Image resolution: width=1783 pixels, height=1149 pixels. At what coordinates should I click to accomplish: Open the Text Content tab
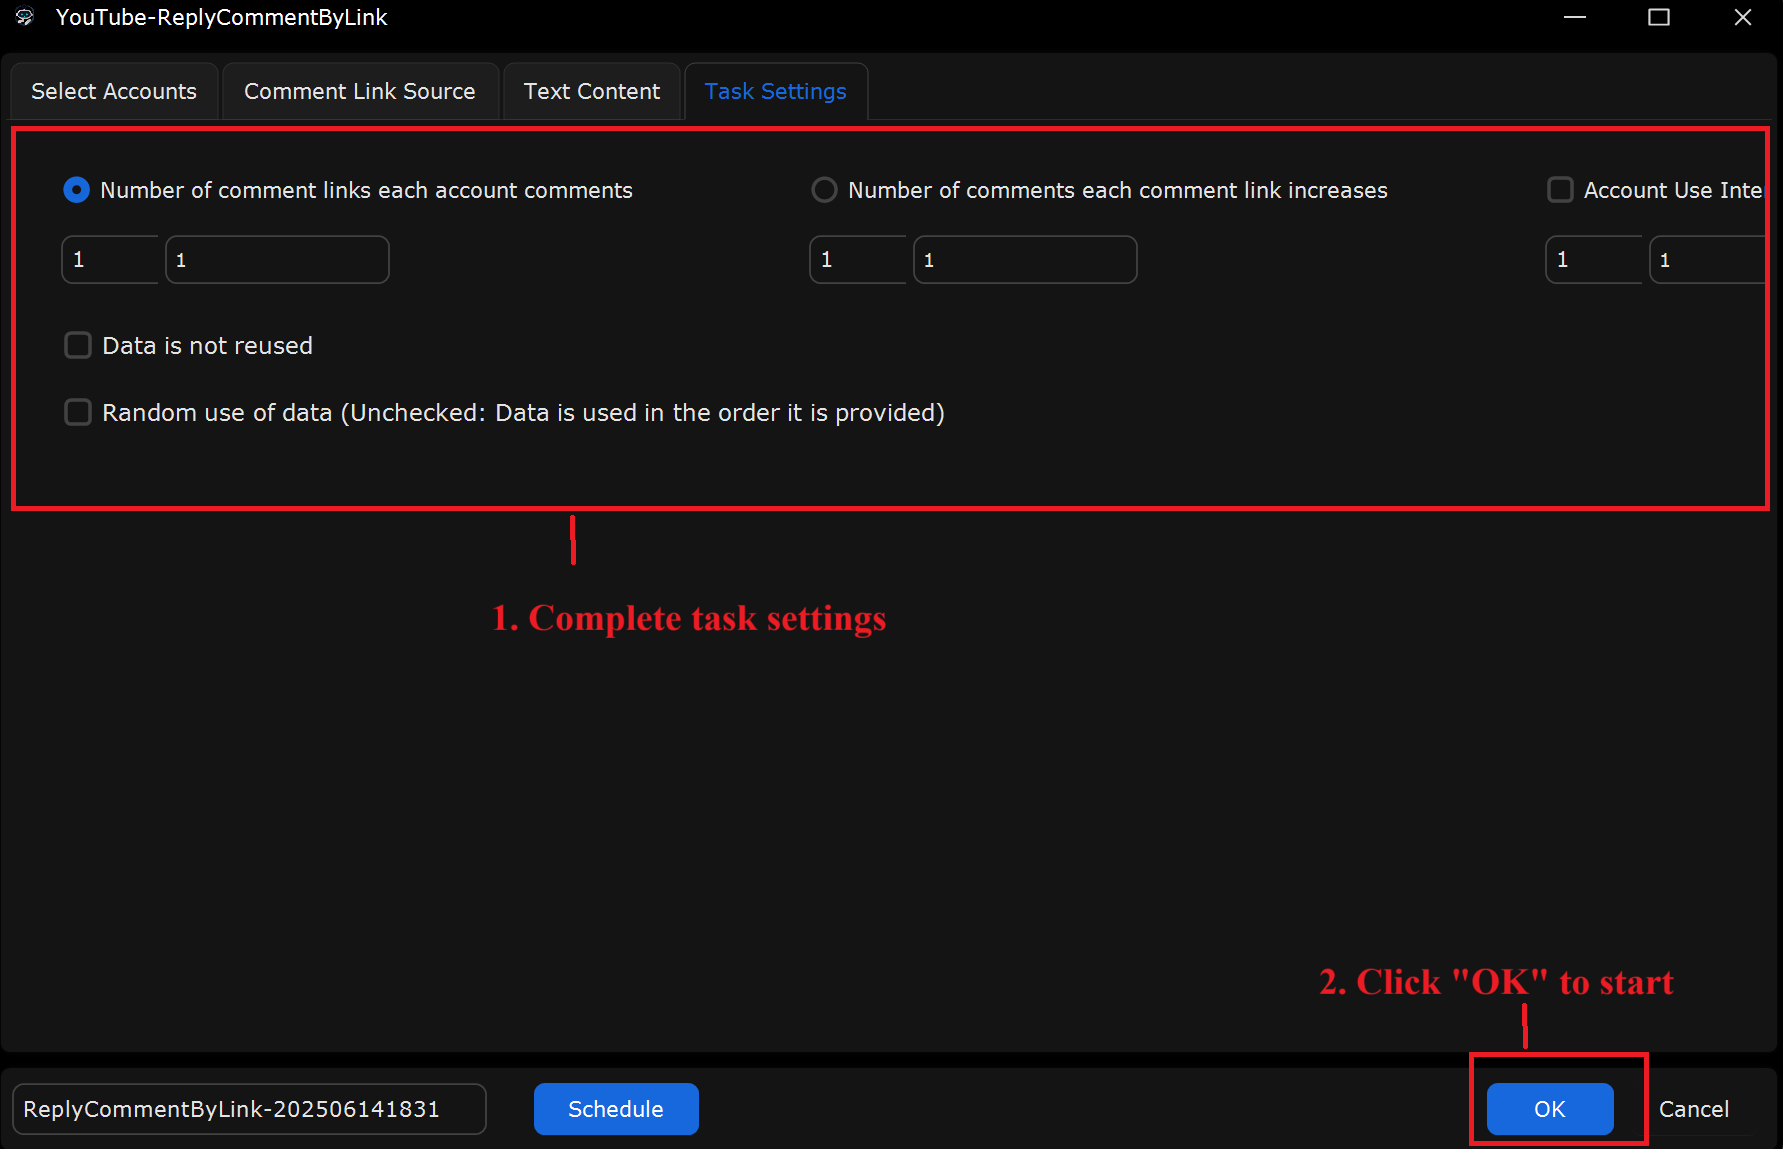point(592,91)
